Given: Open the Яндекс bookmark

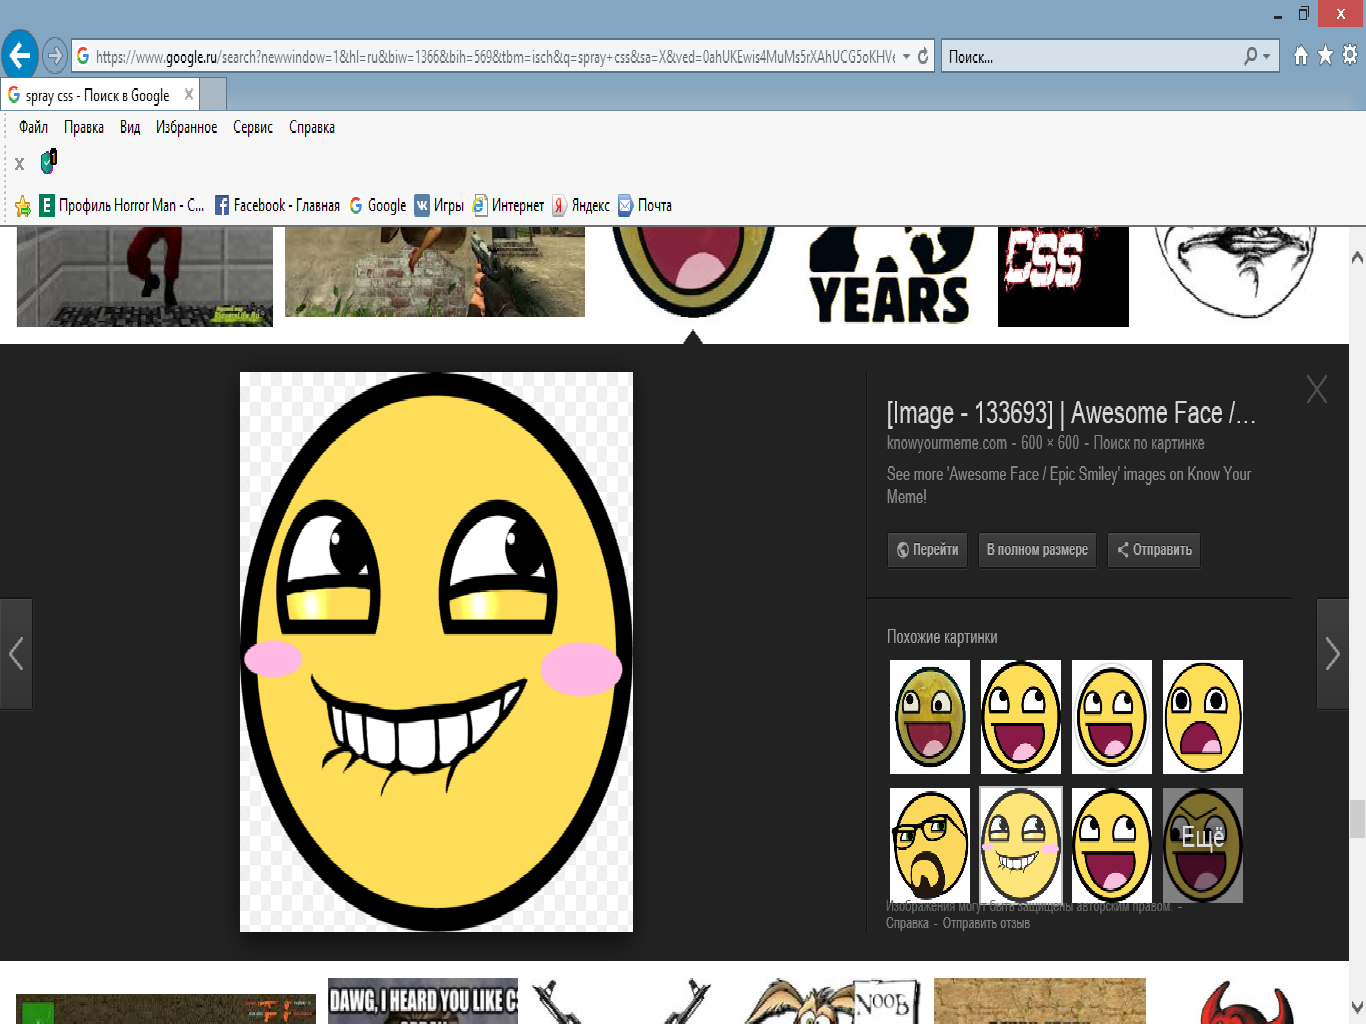Looking at the screenshot, I should pos(581,205).
